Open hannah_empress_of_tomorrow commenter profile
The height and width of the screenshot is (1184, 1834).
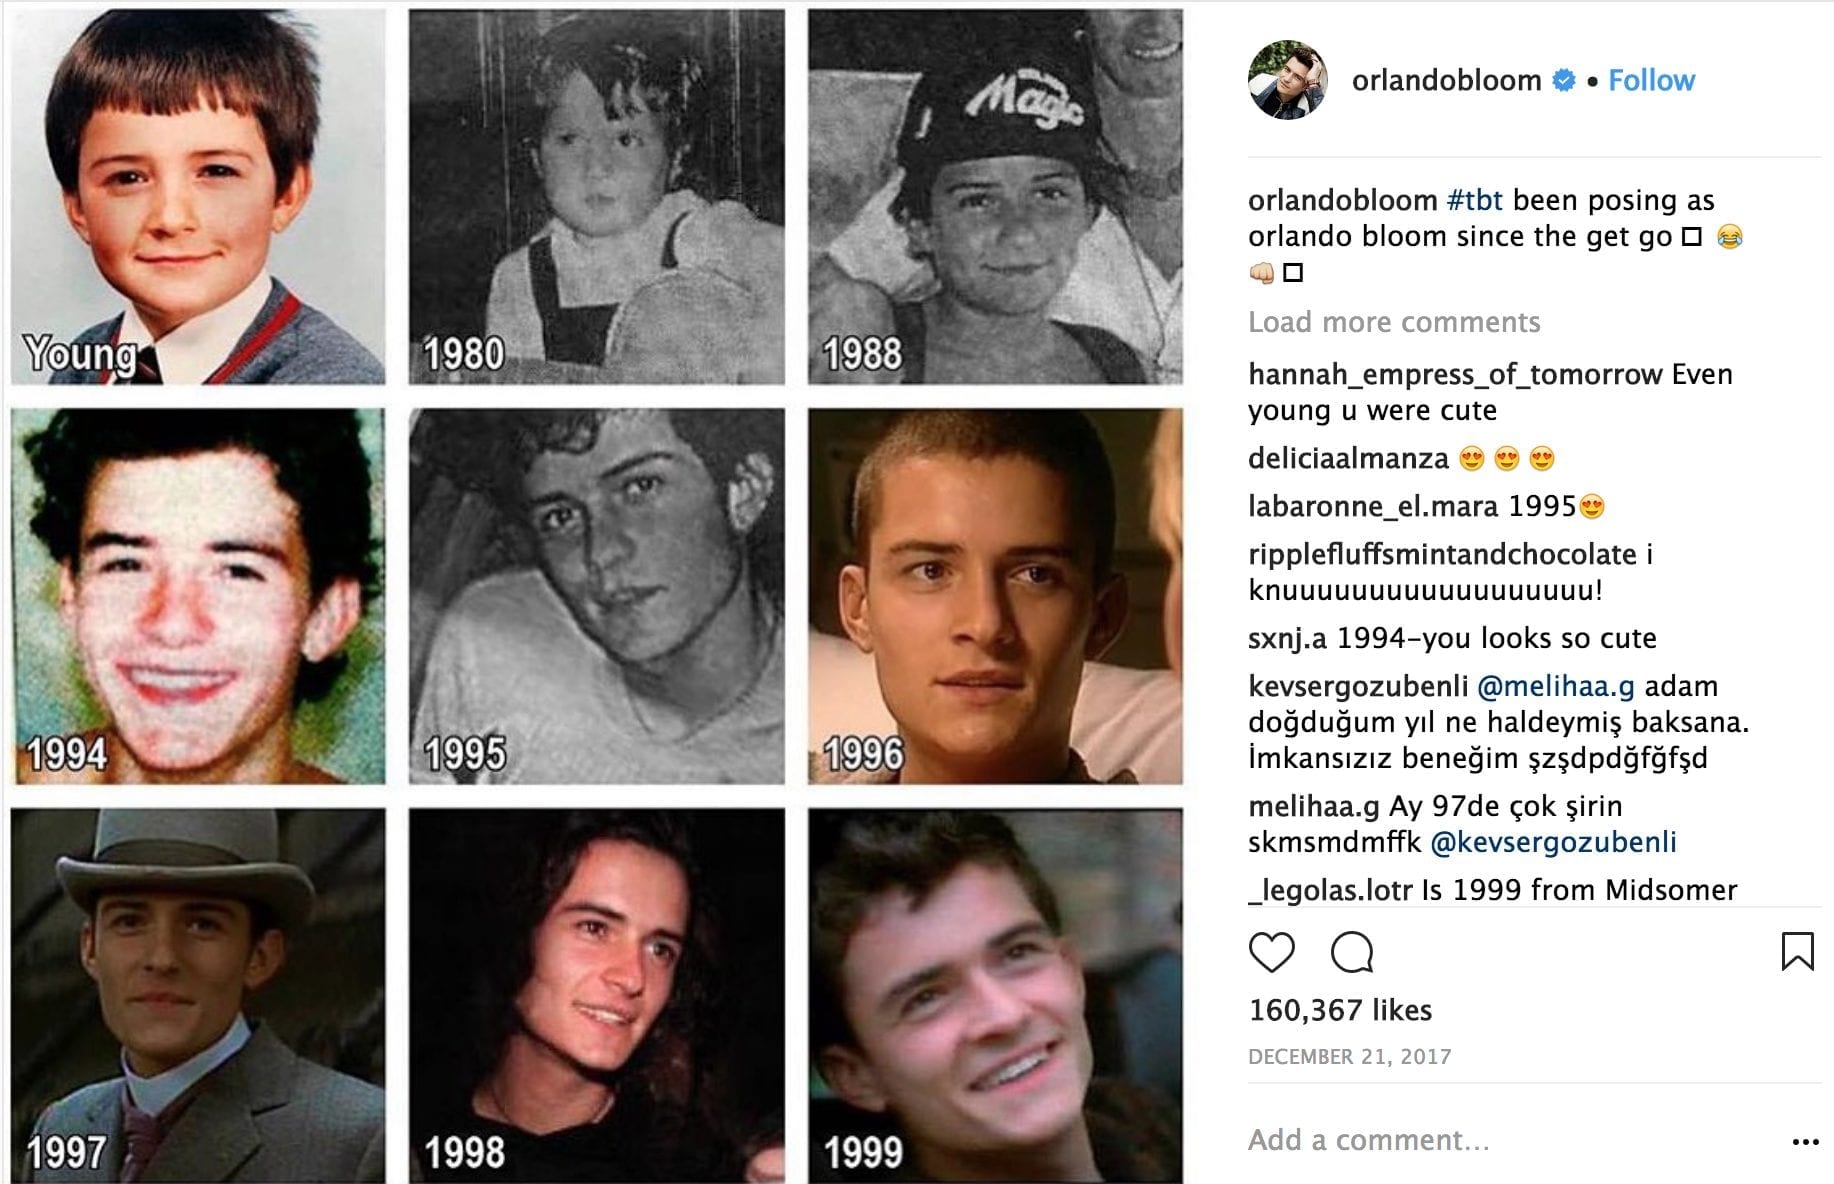pyautogui.click(x=1455, y=374)
